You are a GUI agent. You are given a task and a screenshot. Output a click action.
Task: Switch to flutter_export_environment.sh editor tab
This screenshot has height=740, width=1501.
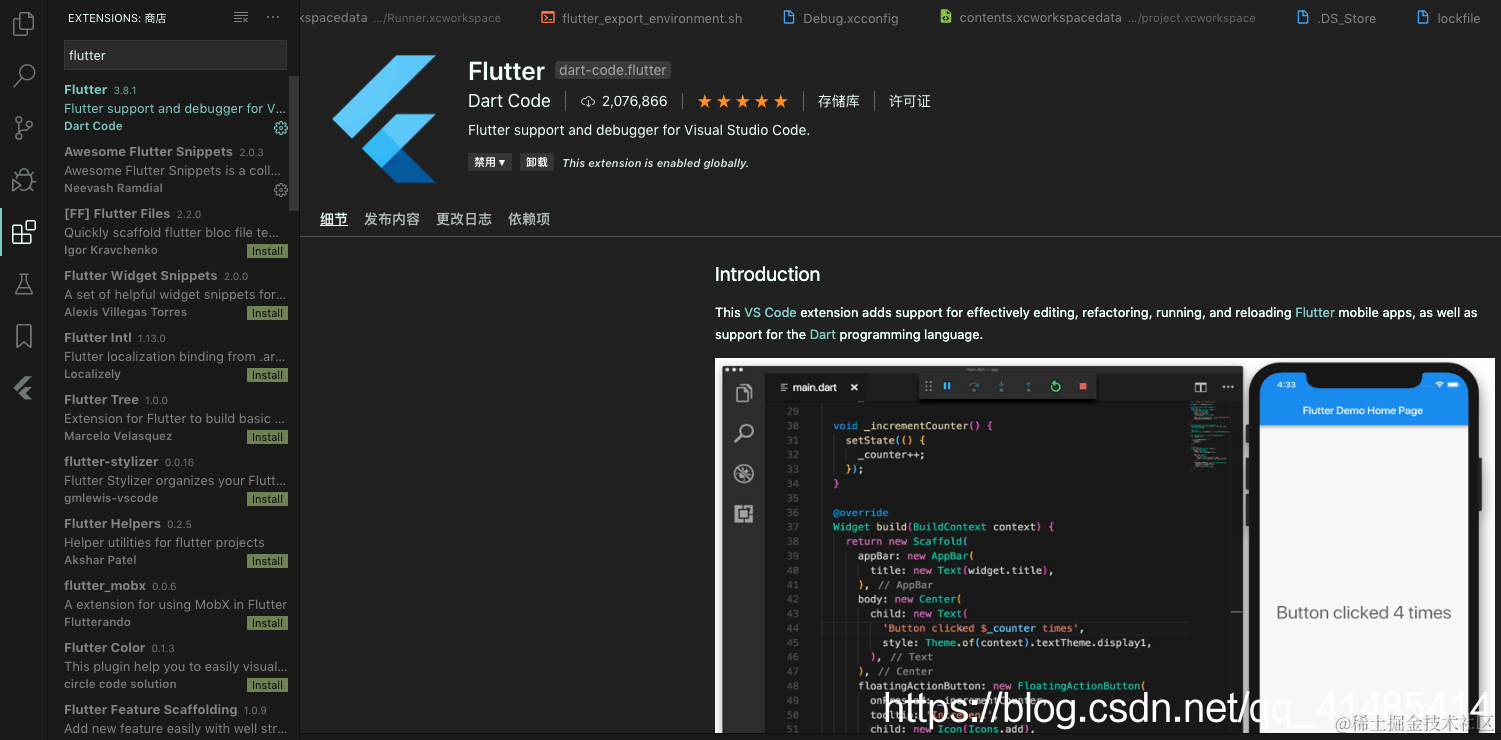pos(641,18)
